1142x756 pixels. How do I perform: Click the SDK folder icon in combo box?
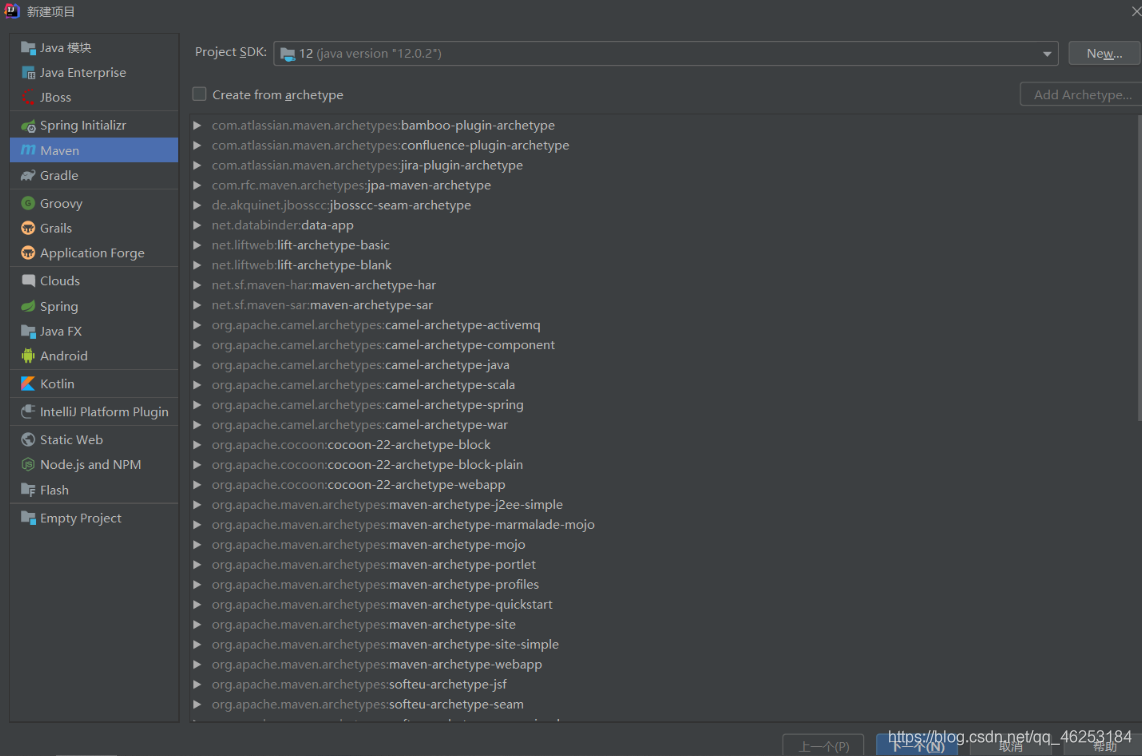[x=288, y=54]
